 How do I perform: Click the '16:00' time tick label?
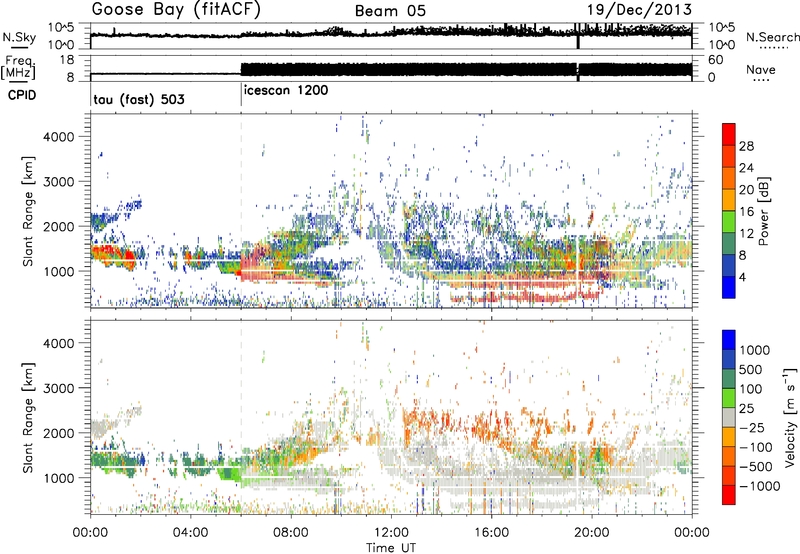[x=491, y=533]
